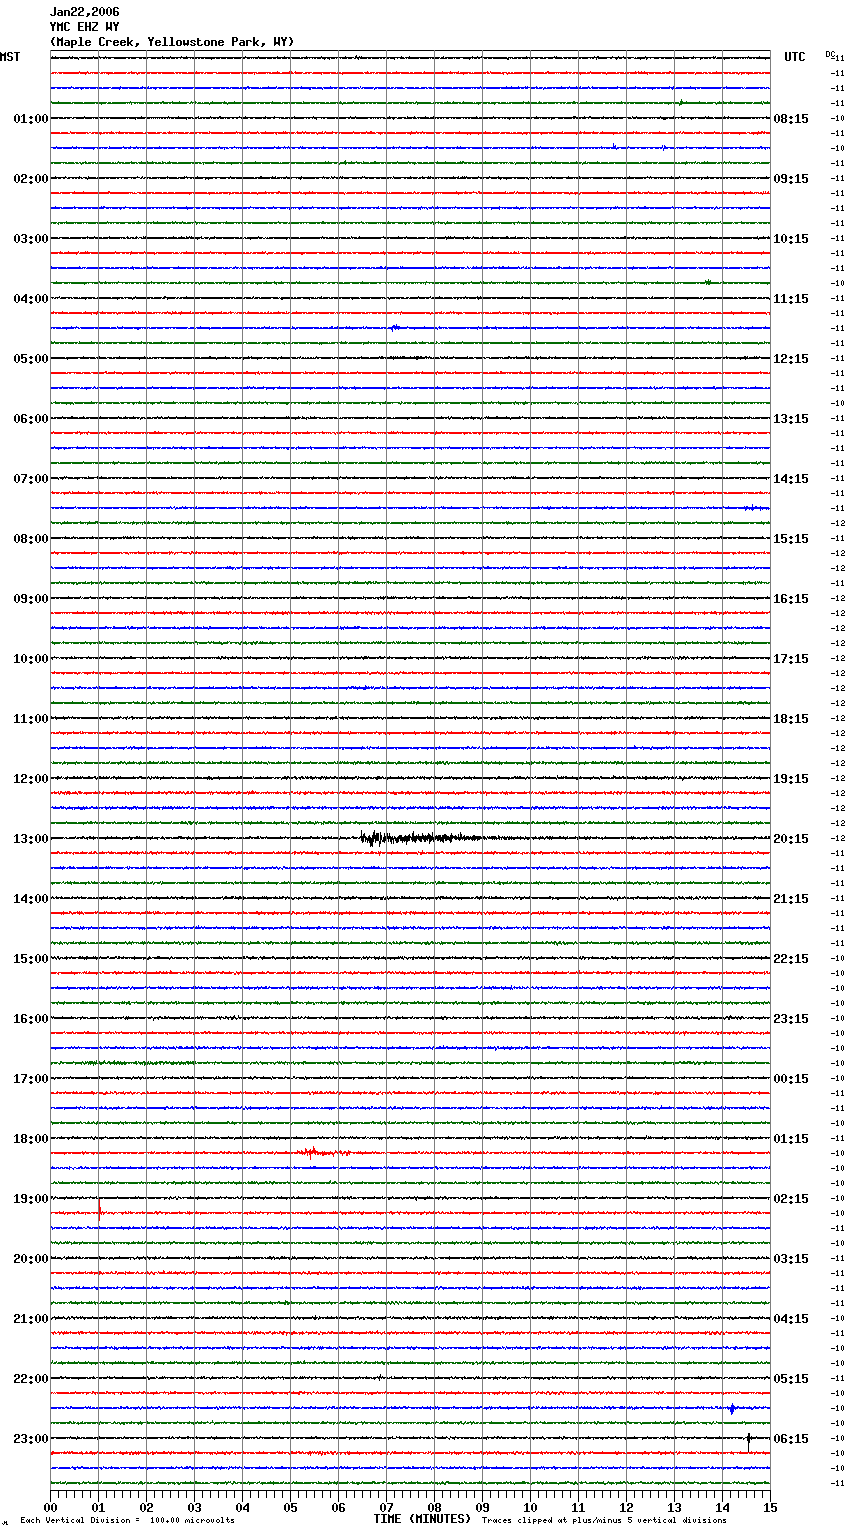The width and height of the screenshot is (850, 1534).
Task: Click the 05:15 UTC time label
Action: pyautogui.click(x=791, y=1379)
